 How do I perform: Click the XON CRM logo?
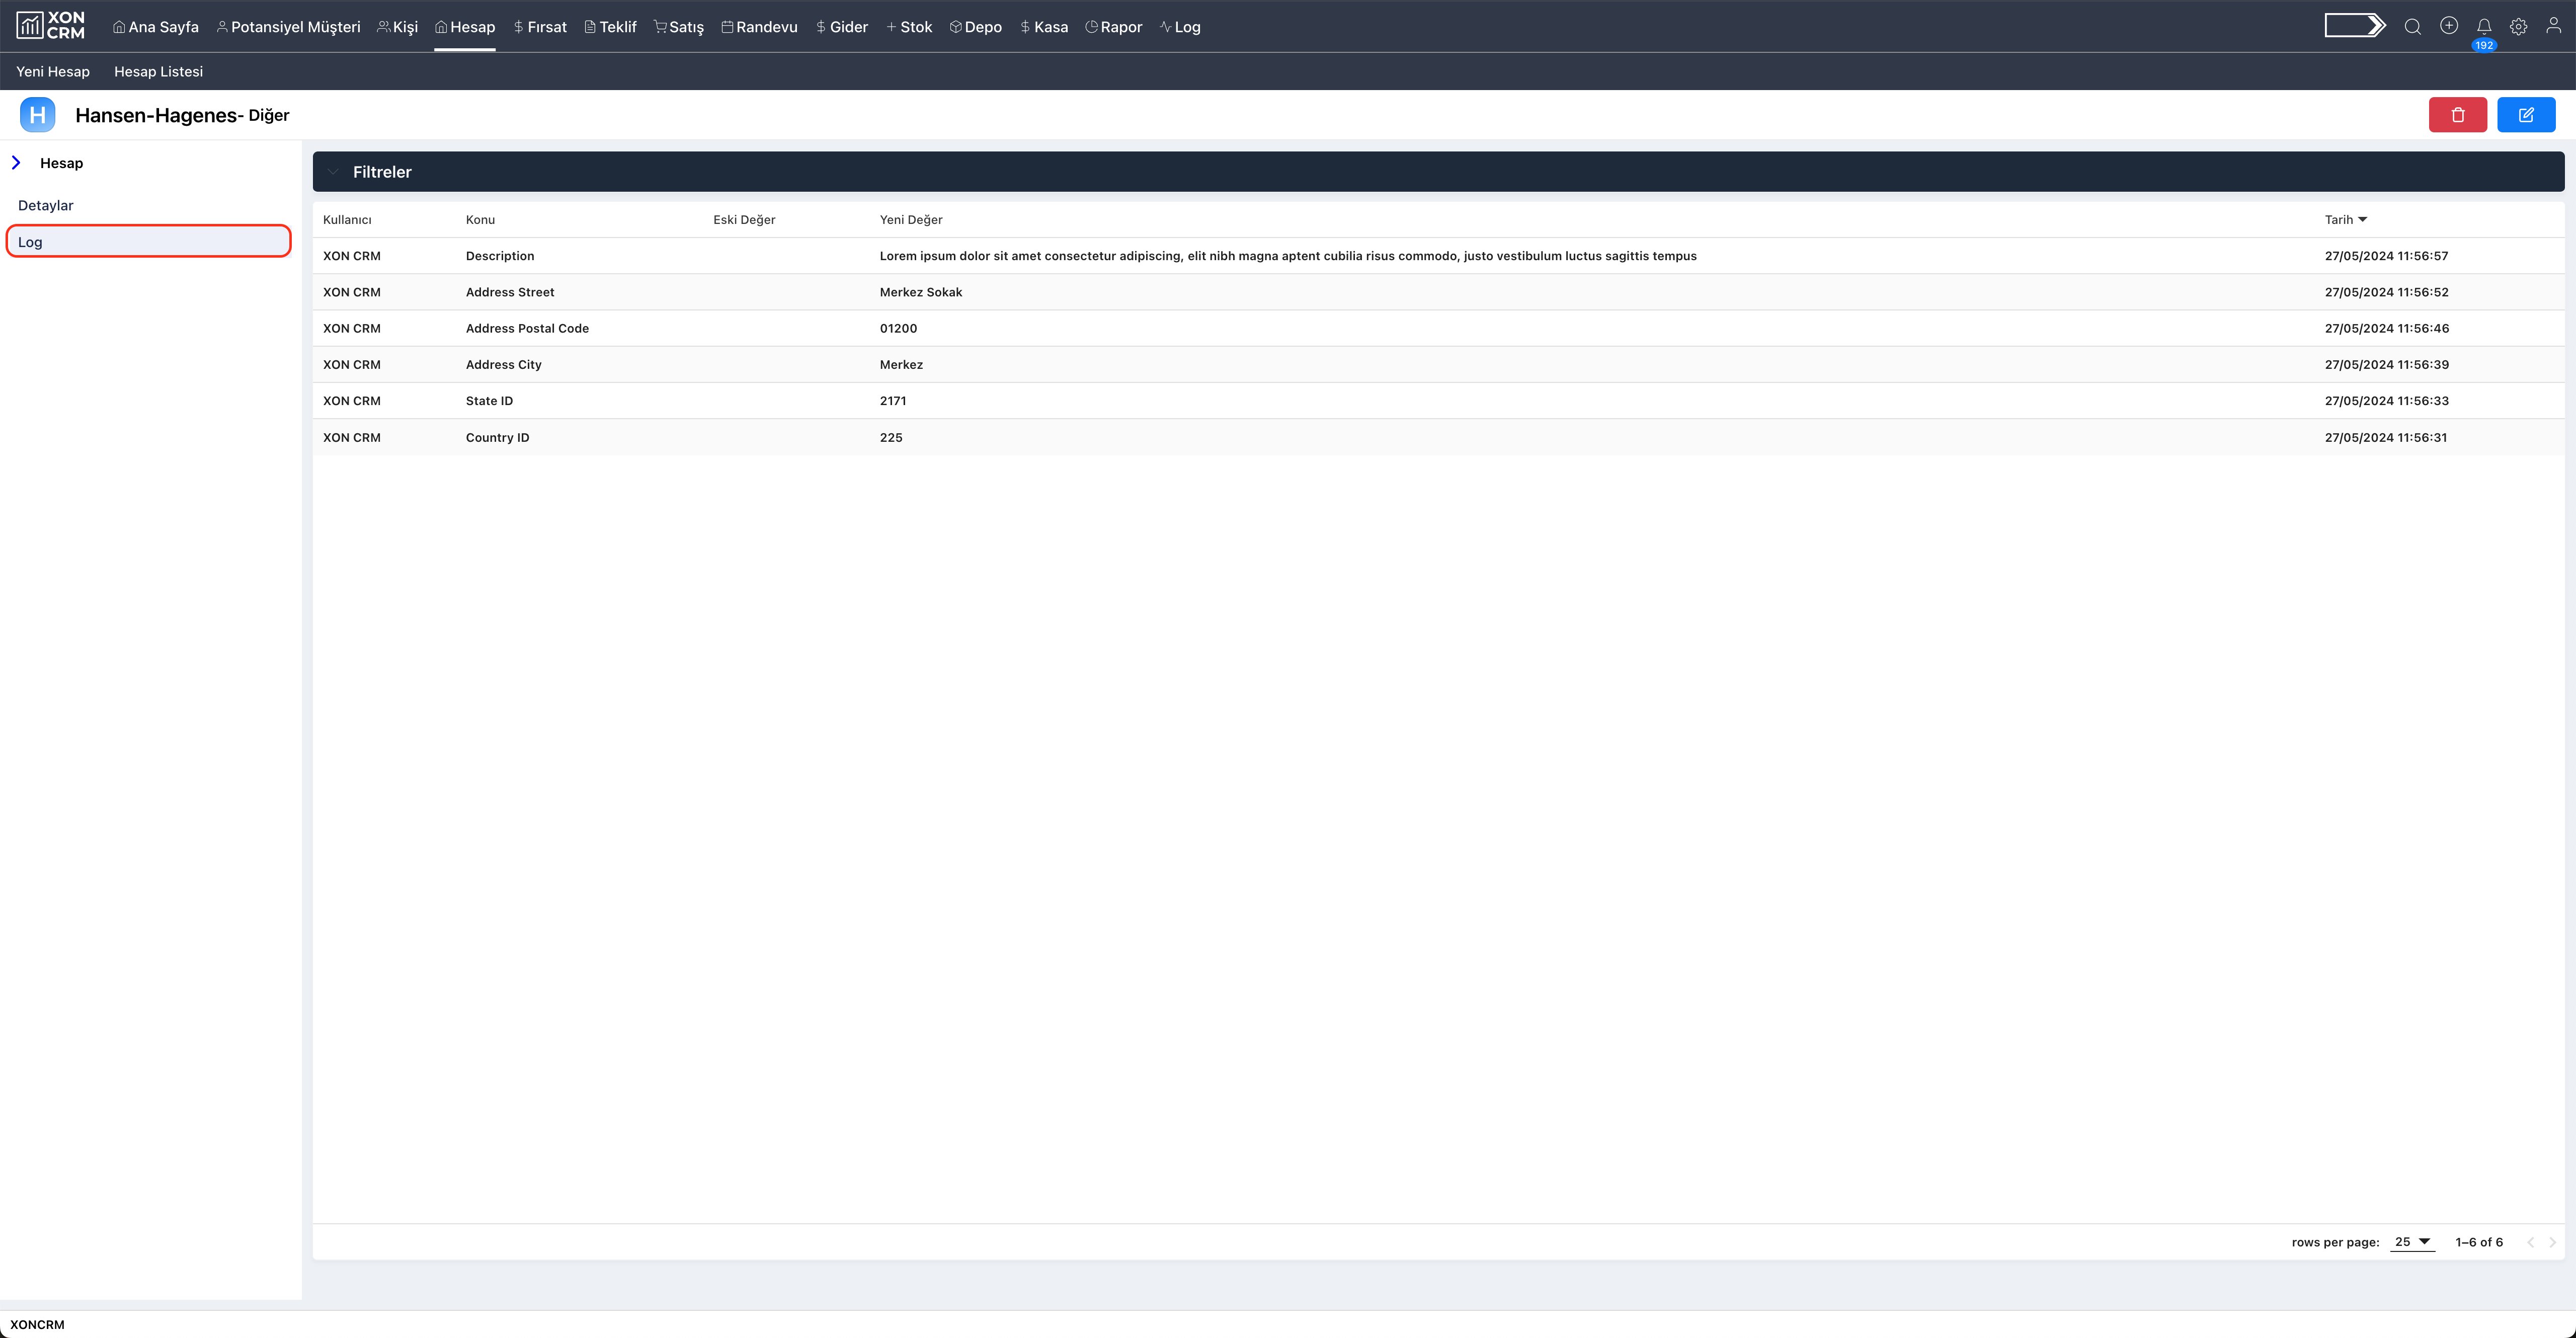(51, 26)
